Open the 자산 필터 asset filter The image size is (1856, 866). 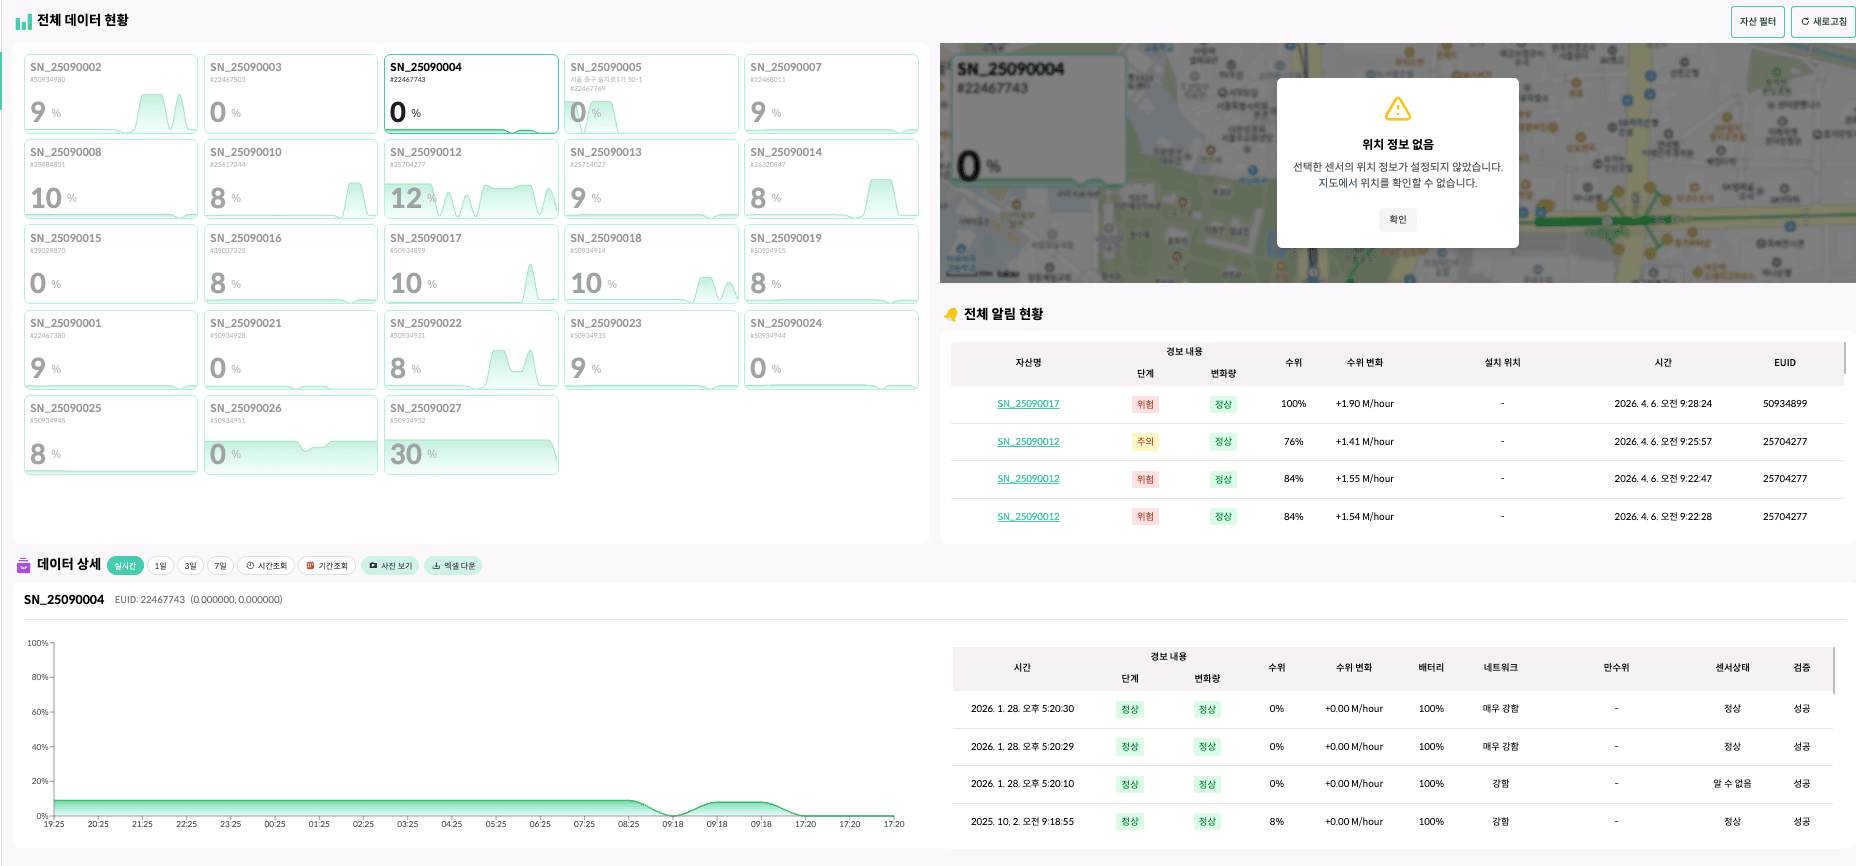tap(1757, 22)
